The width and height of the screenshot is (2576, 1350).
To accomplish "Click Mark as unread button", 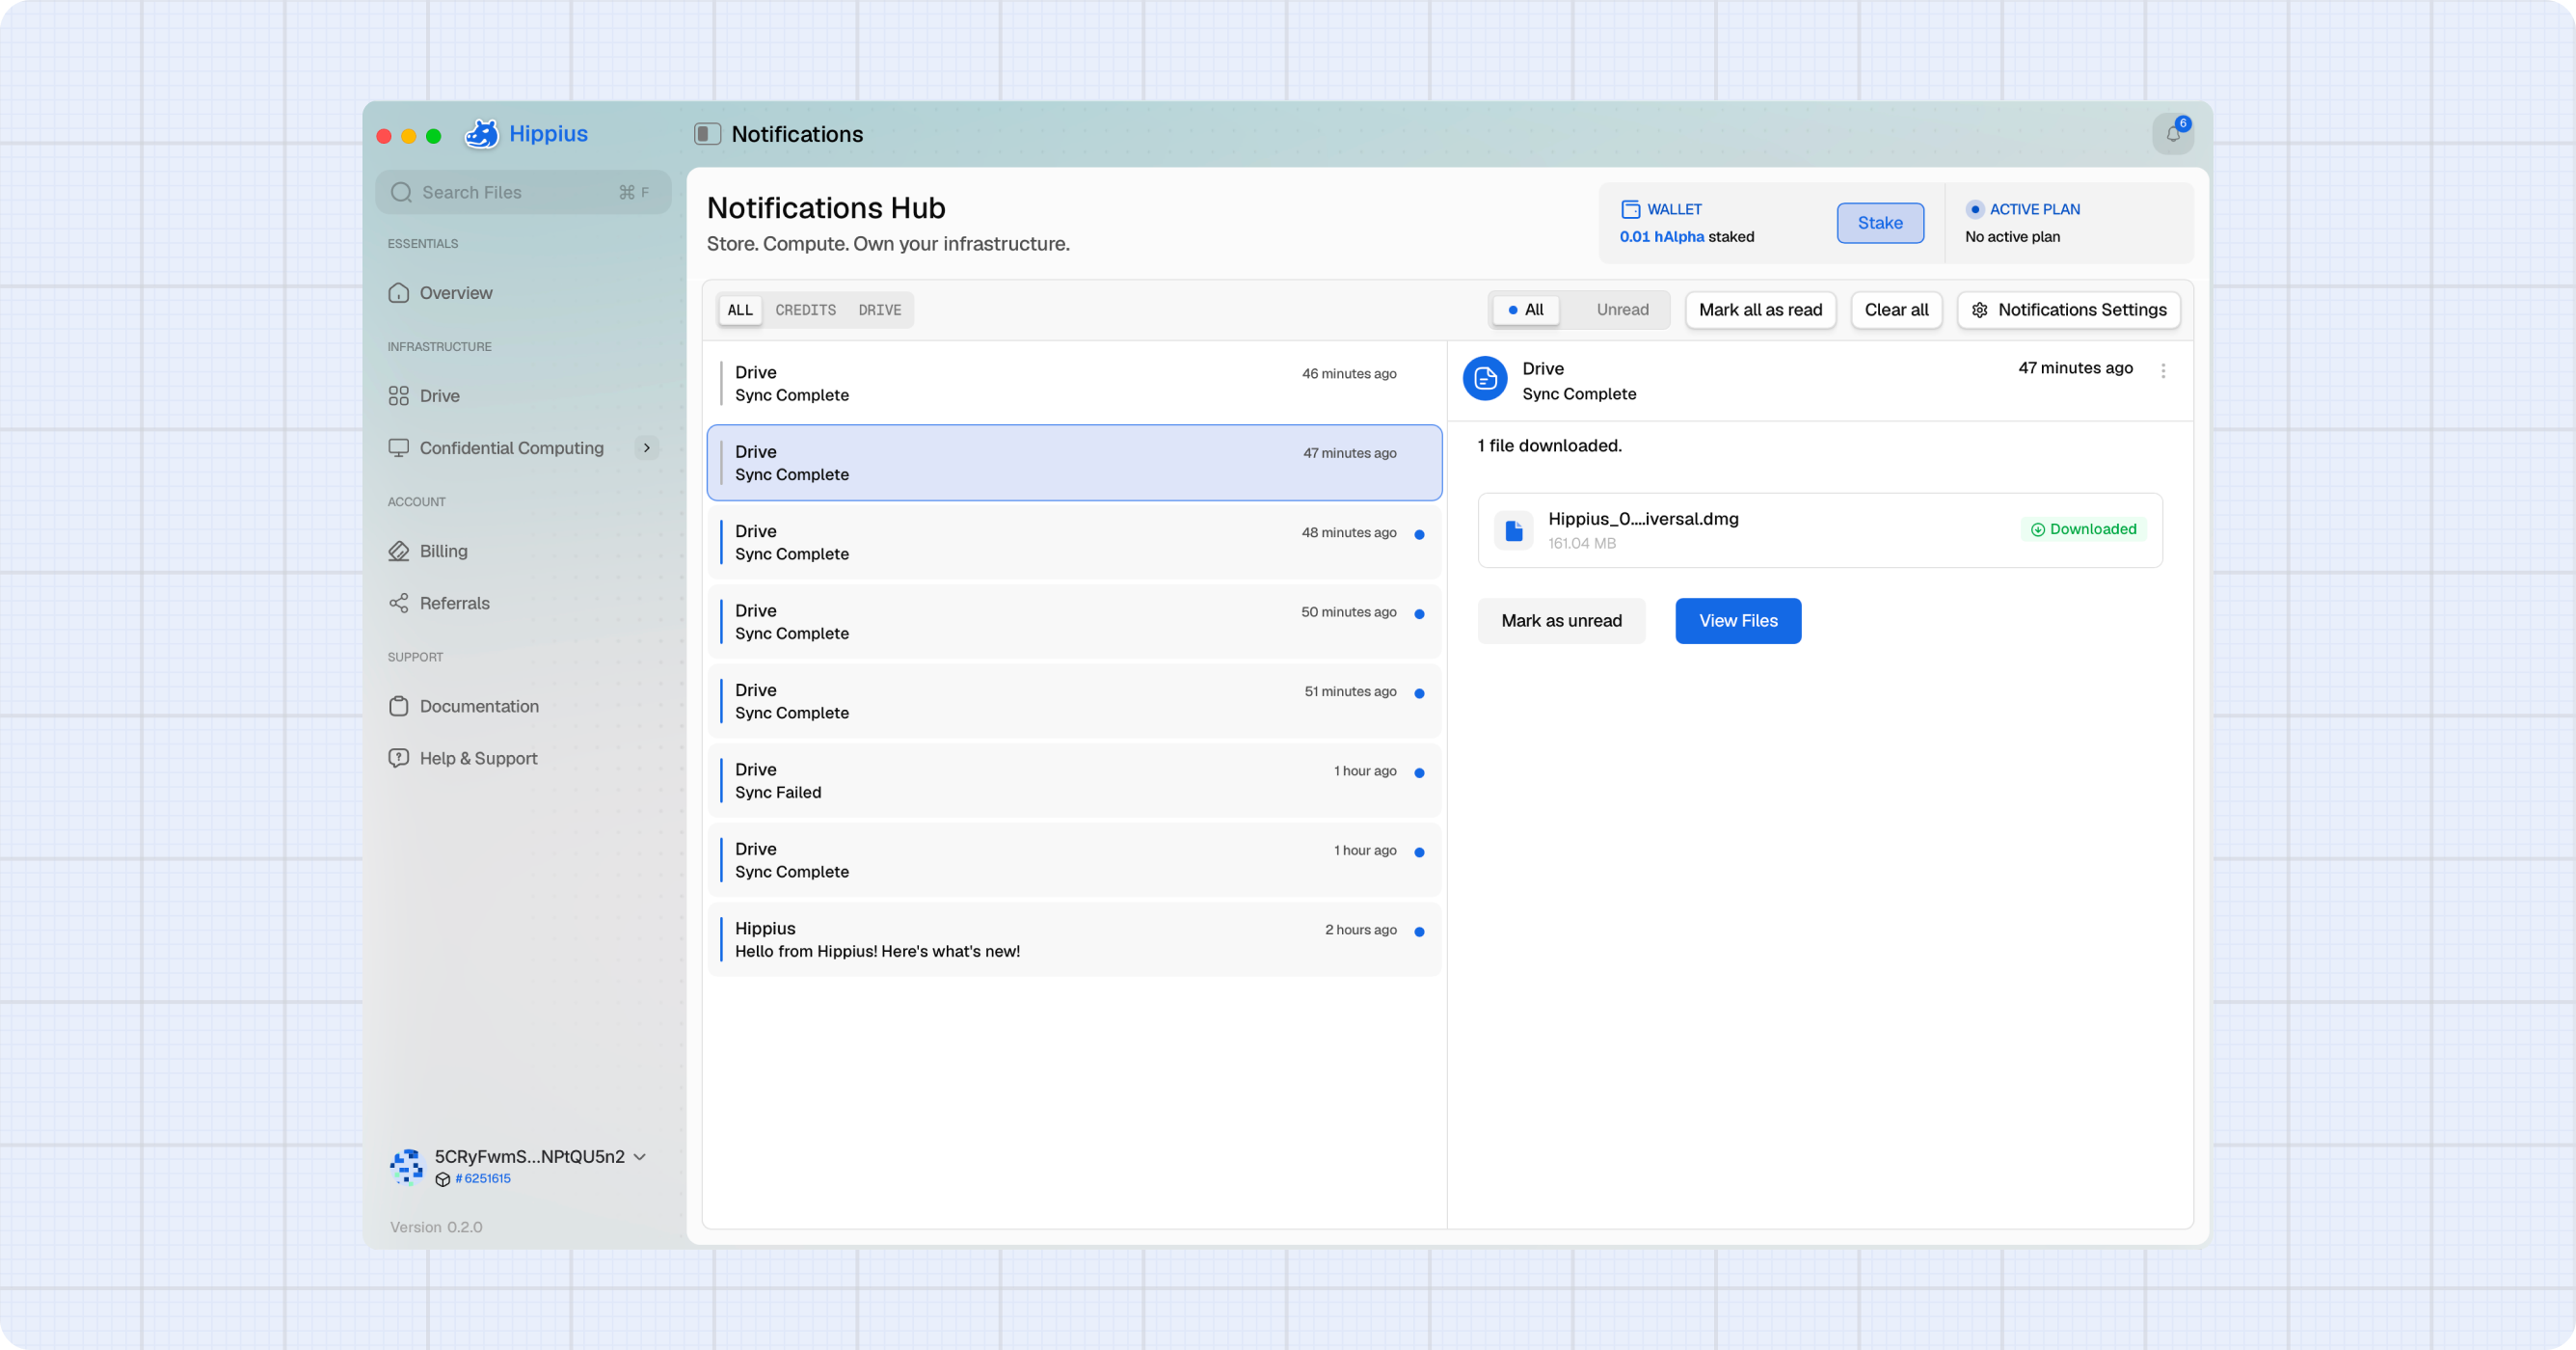I will (x=1561, y=621).
